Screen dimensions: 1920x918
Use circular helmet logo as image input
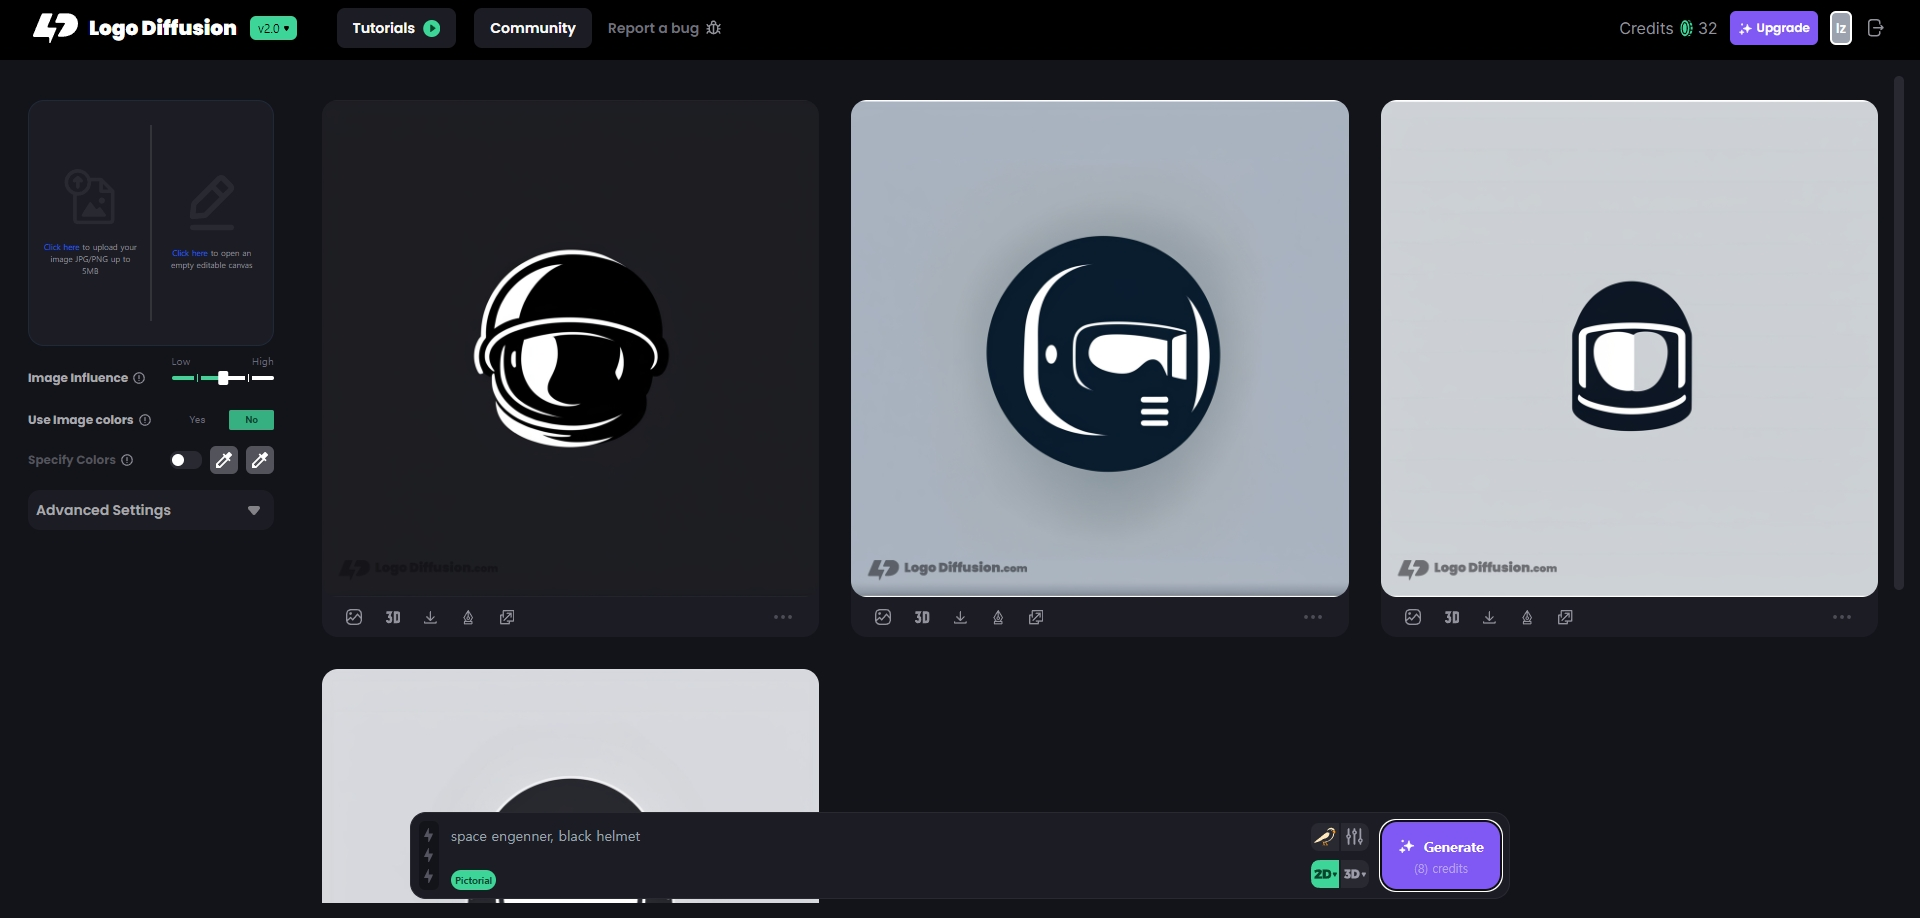883,617
